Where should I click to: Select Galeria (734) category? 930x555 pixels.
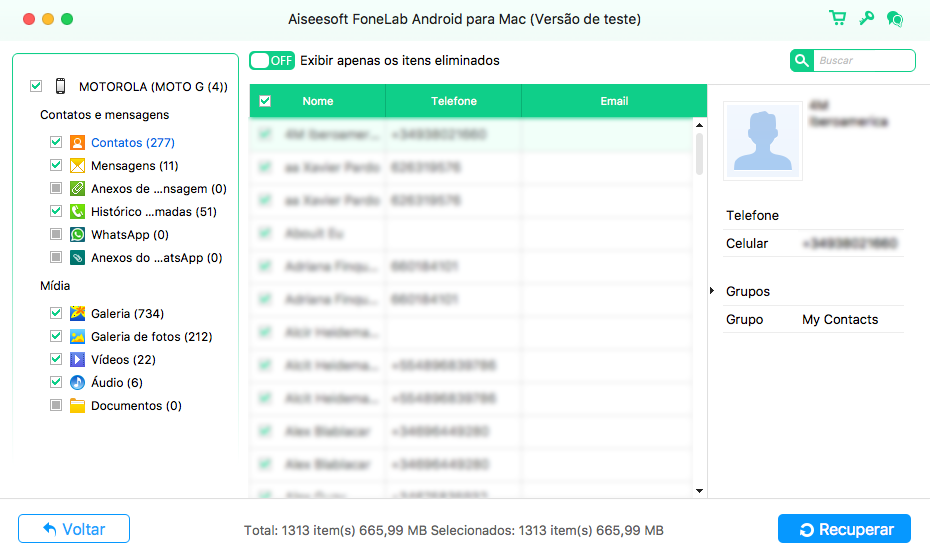click(128, 314)
